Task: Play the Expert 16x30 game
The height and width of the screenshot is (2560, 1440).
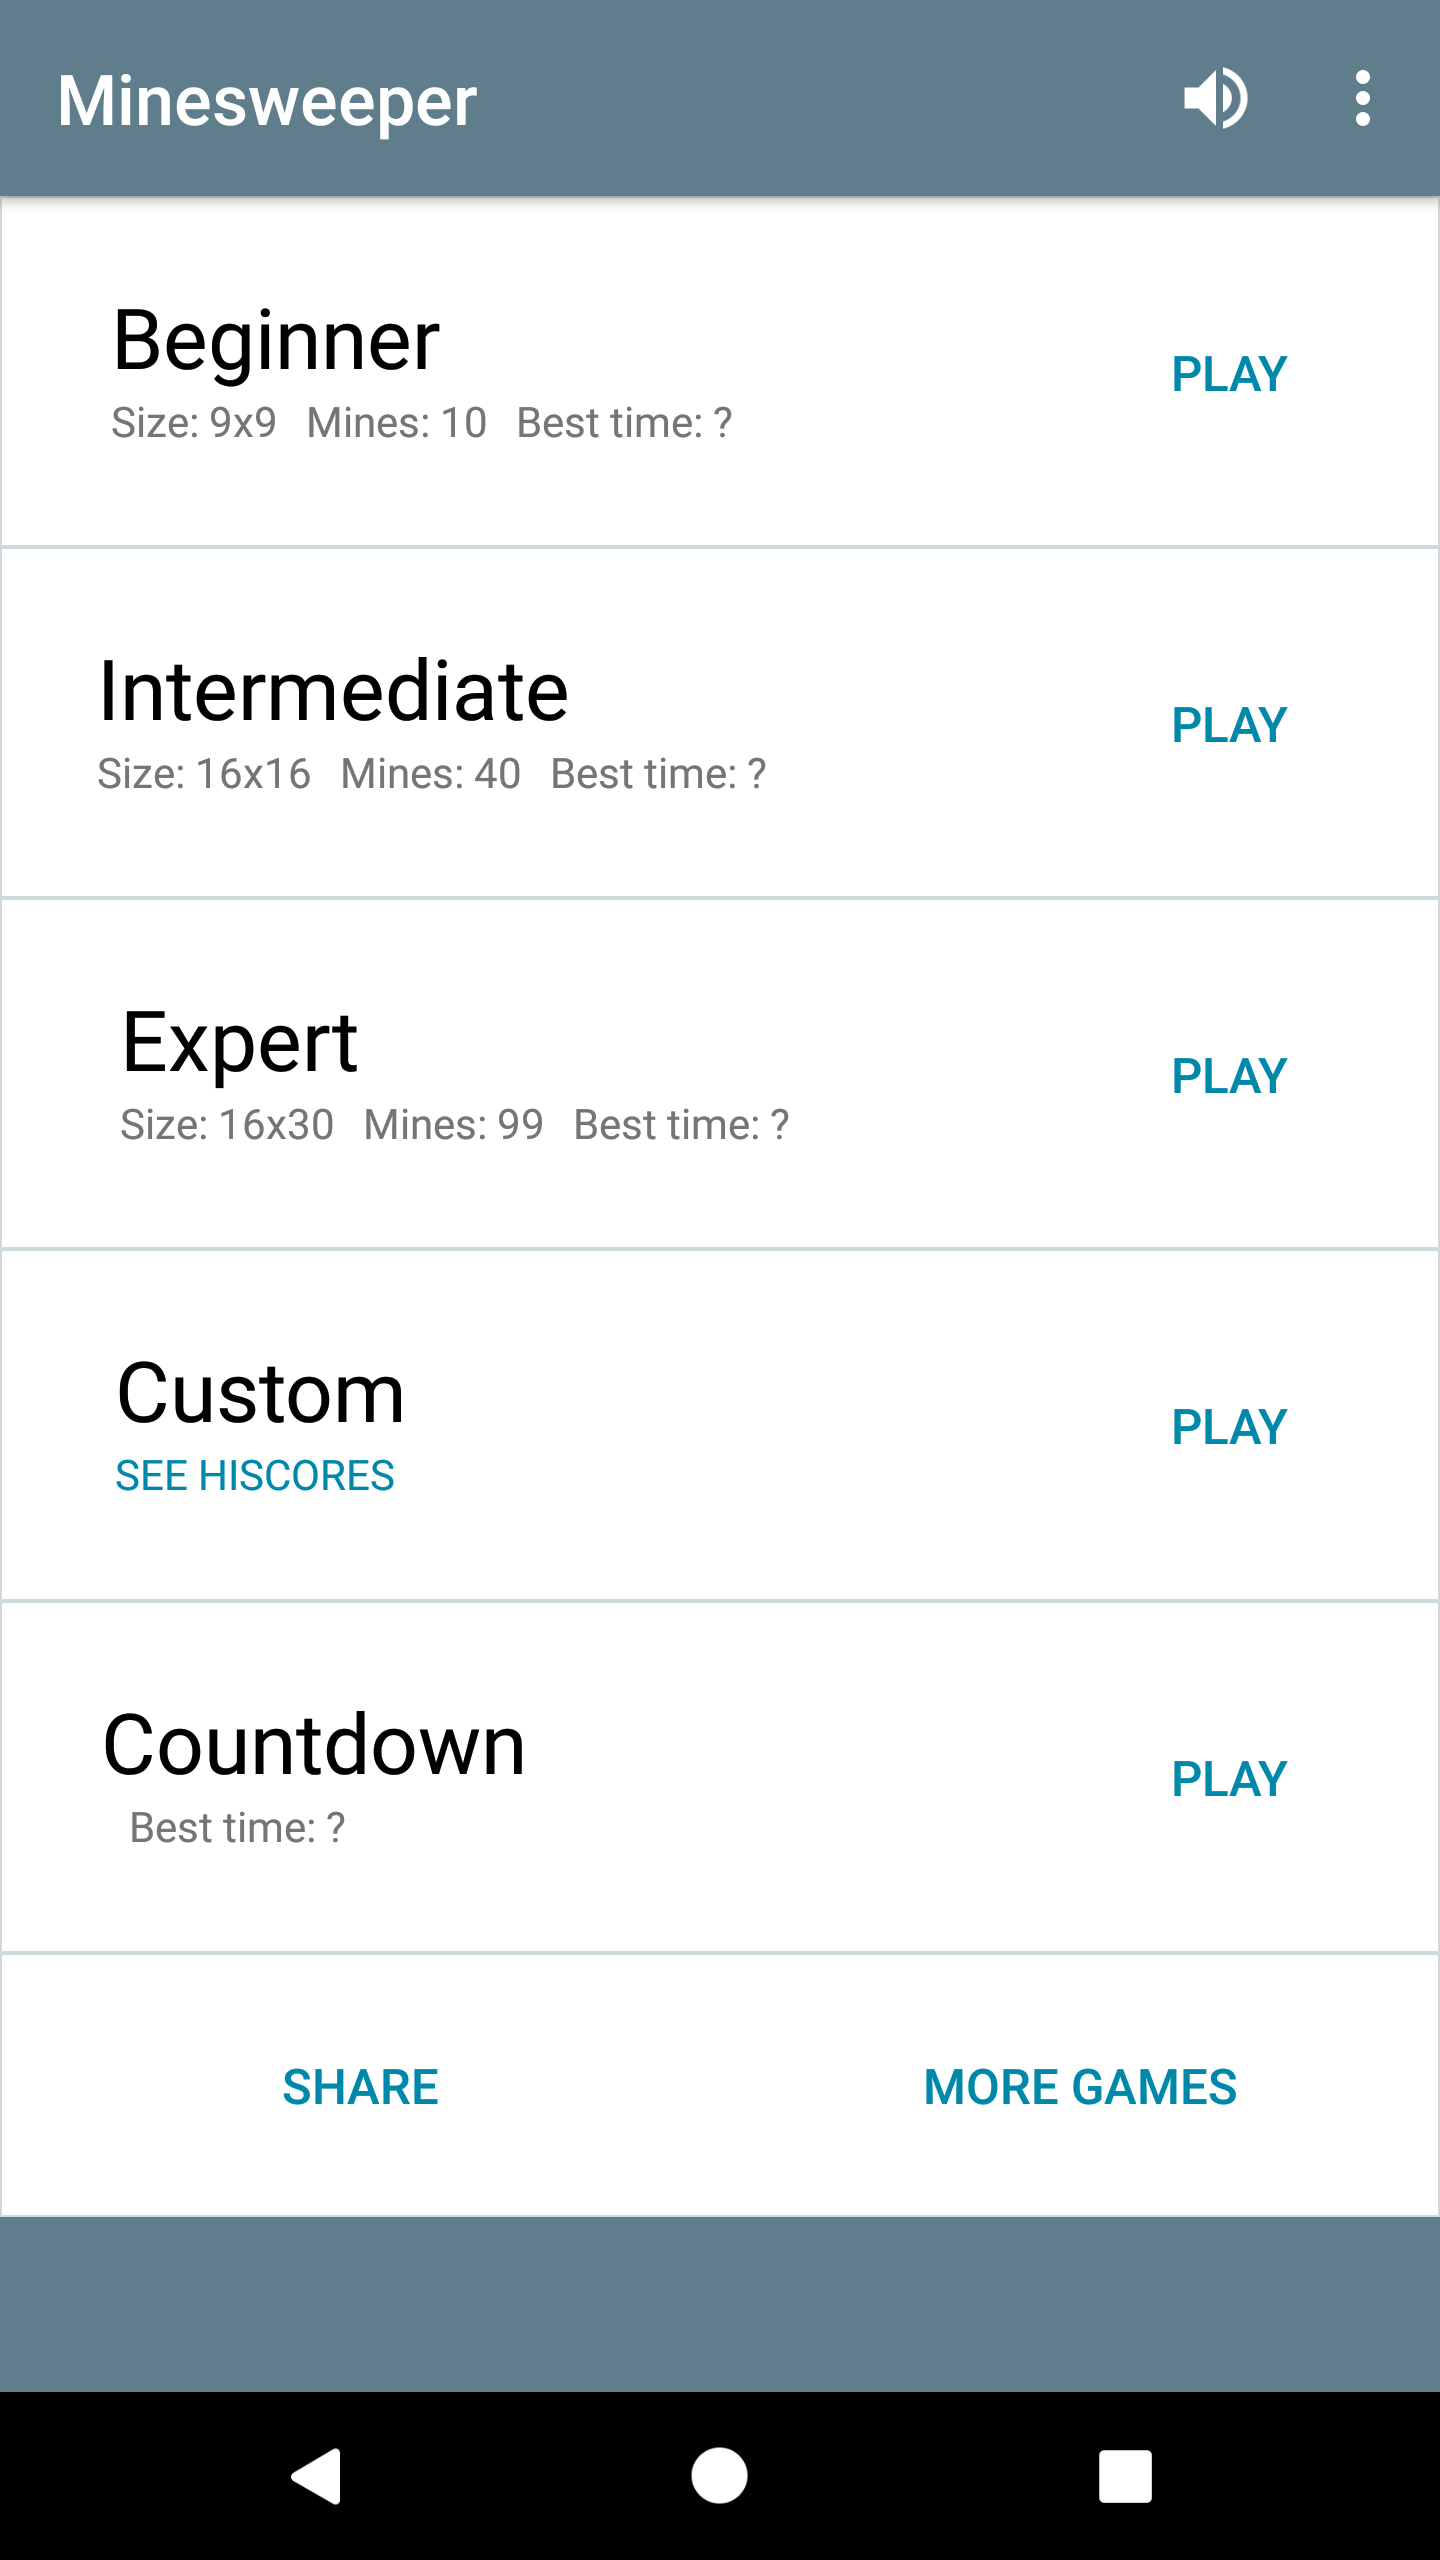Action: (x=1228, y=1076)
